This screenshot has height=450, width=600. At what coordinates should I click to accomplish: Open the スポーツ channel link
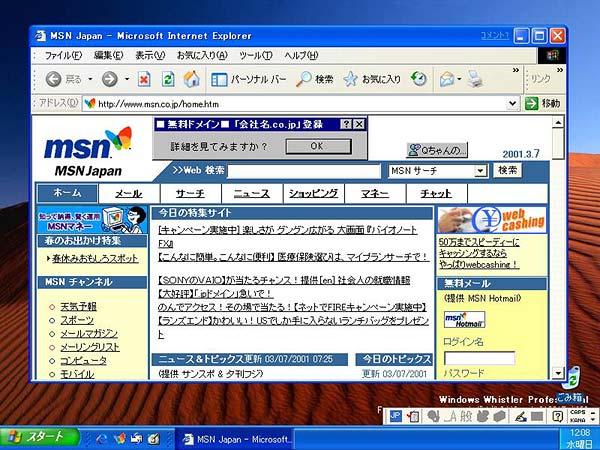click(77, 320)
